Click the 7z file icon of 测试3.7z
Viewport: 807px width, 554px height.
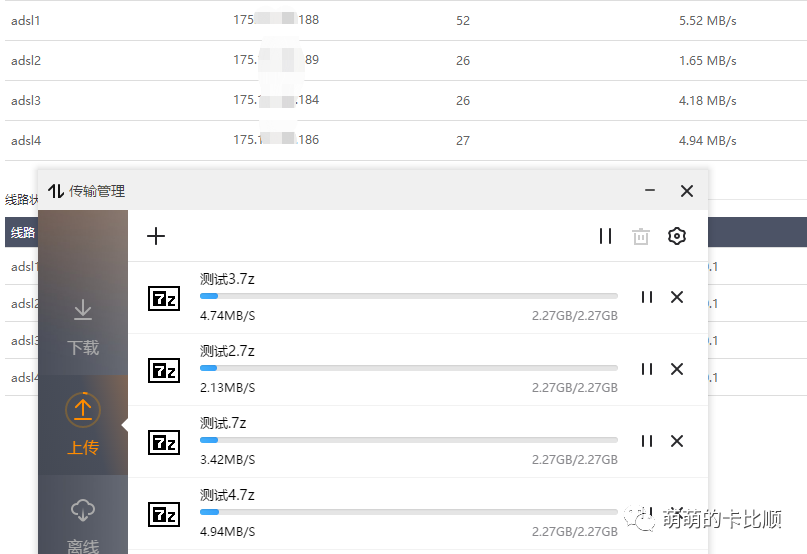pyautogui.click(x=164, y=299)
